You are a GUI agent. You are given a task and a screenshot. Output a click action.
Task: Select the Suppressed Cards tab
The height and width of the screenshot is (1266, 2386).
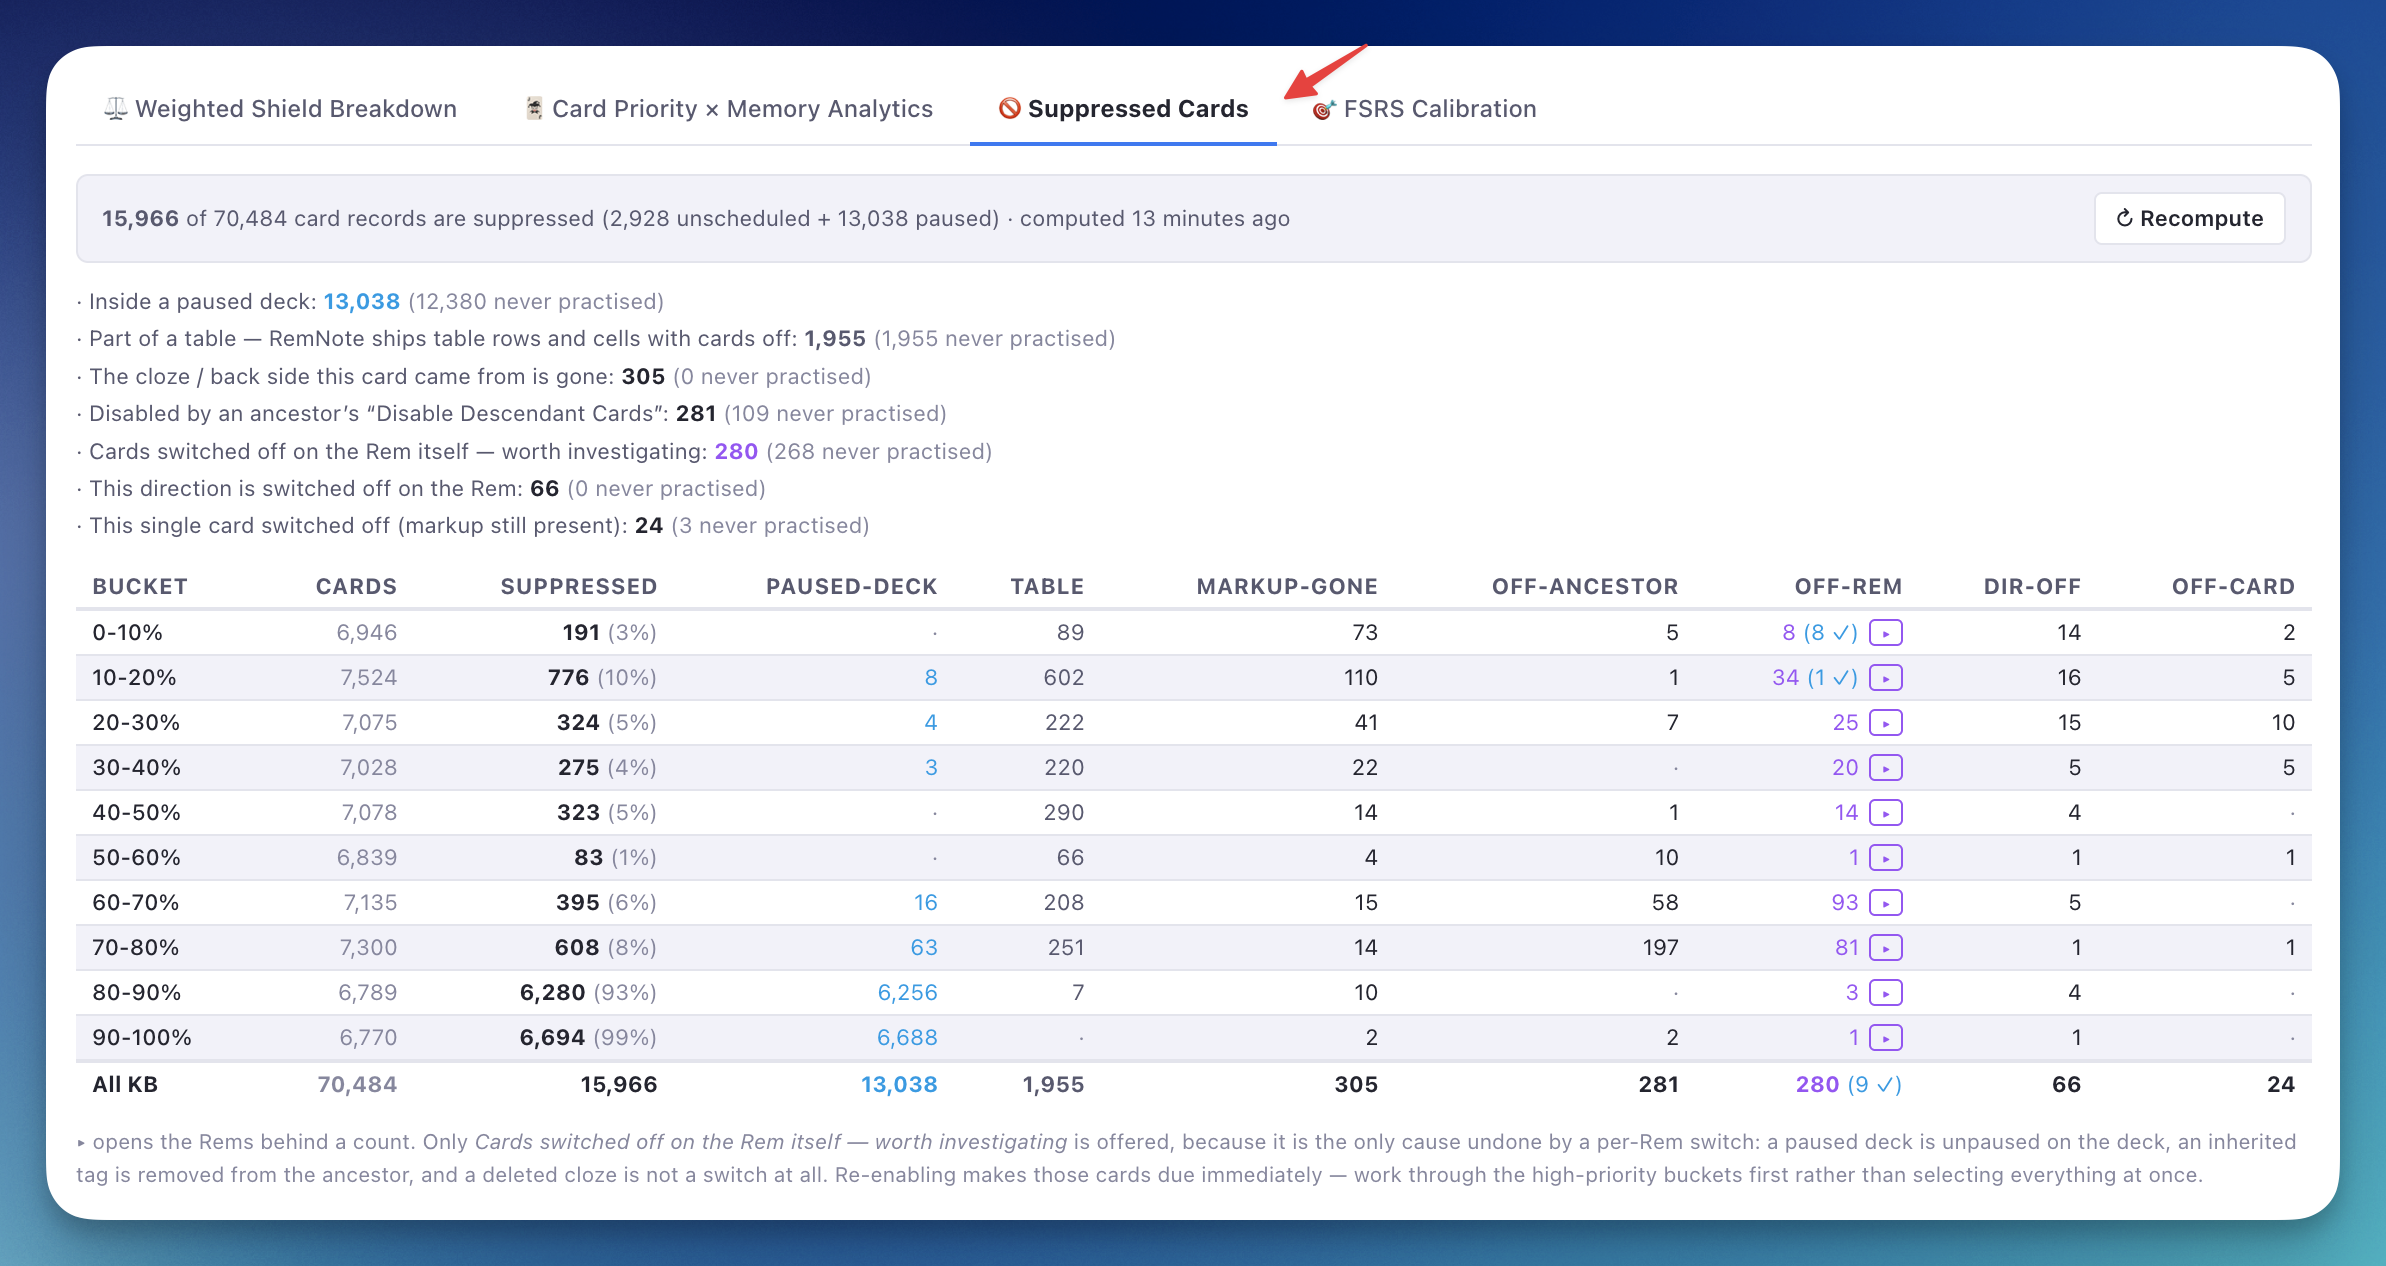pos(1123,109)
